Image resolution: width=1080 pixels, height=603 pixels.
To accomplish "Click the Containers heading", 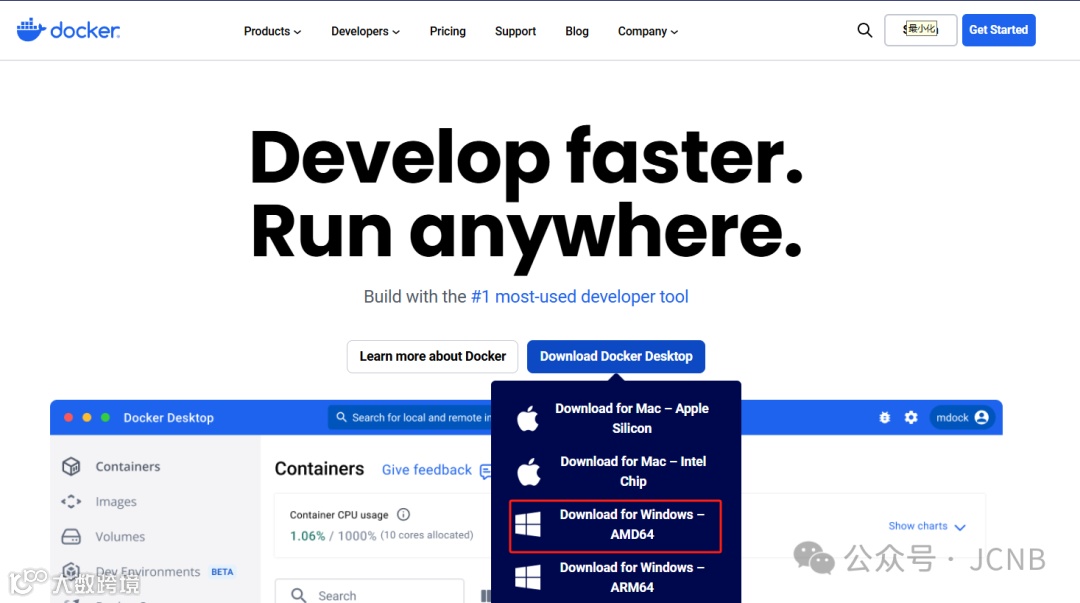I will tap(319, 469).
